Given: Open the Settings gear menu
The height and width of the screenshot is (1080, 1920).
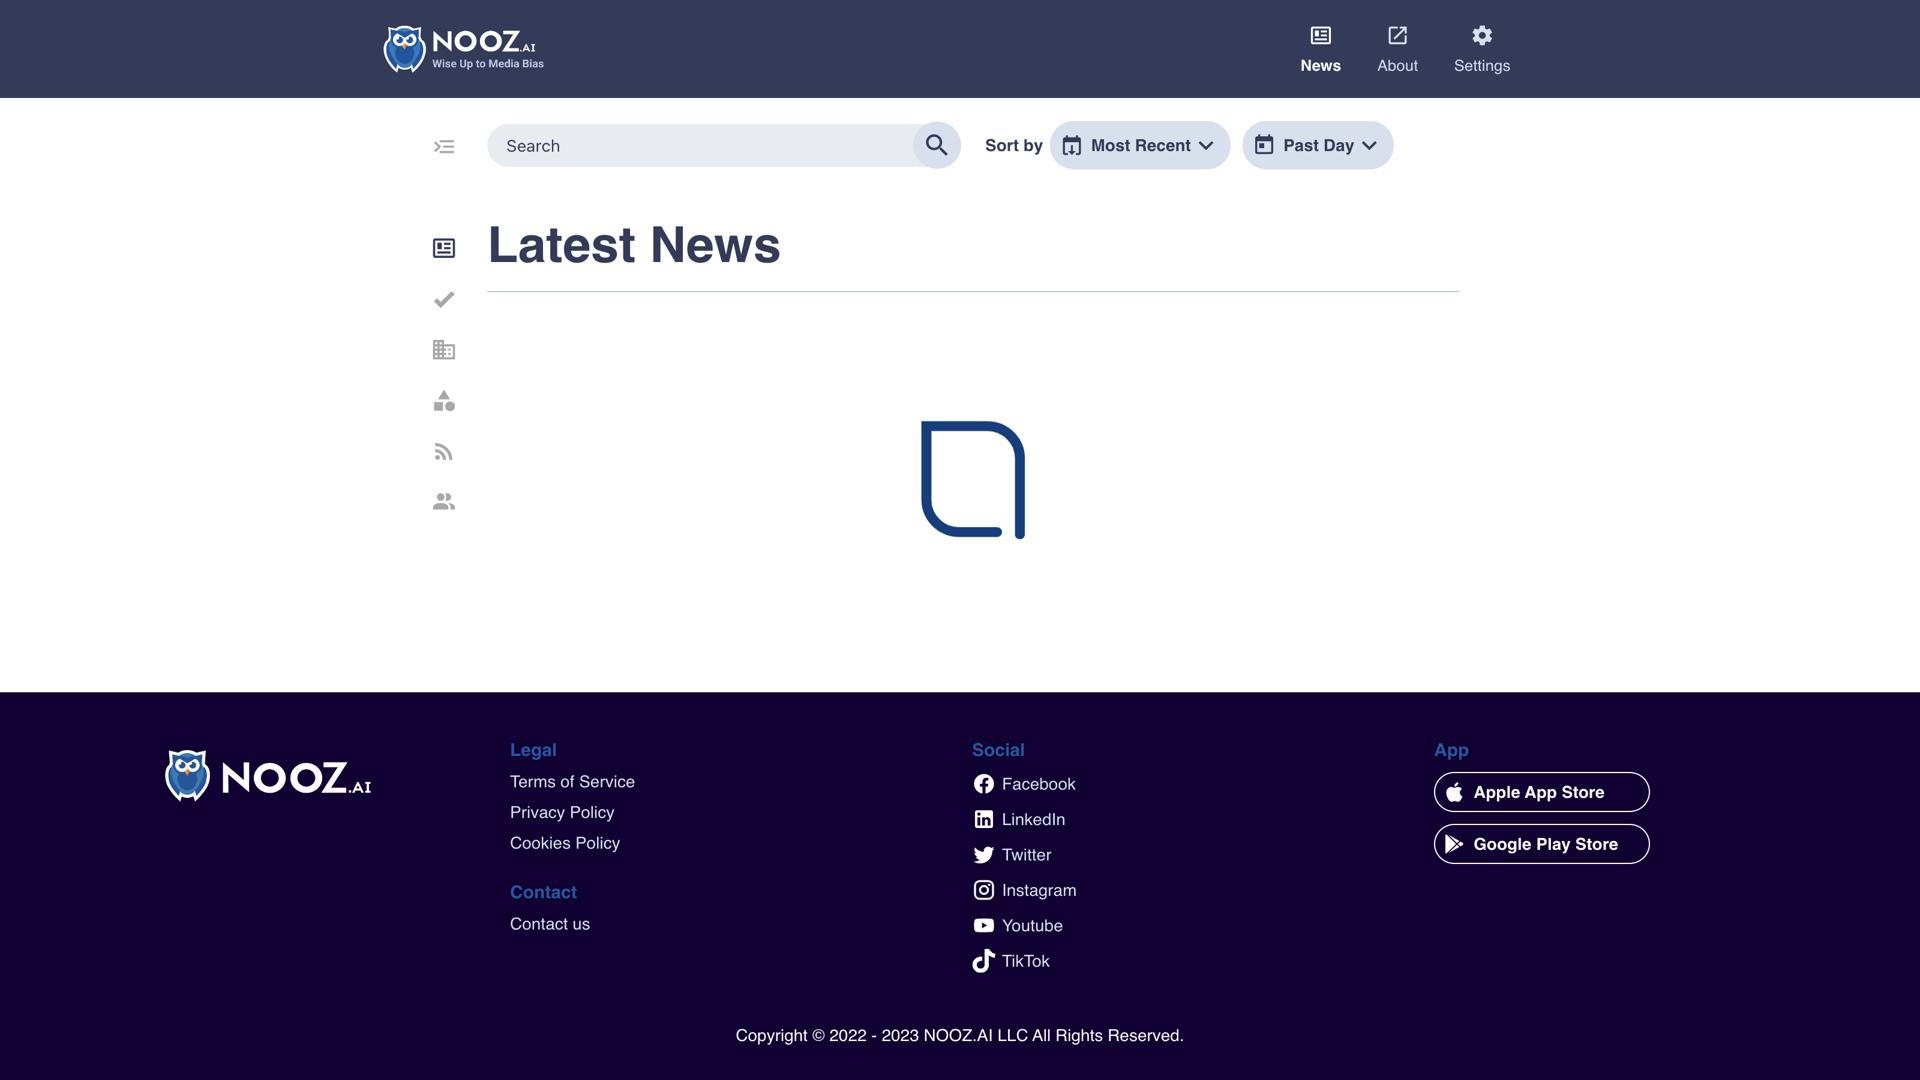Looking at the screenshot, I should [x=1481, y=48].
